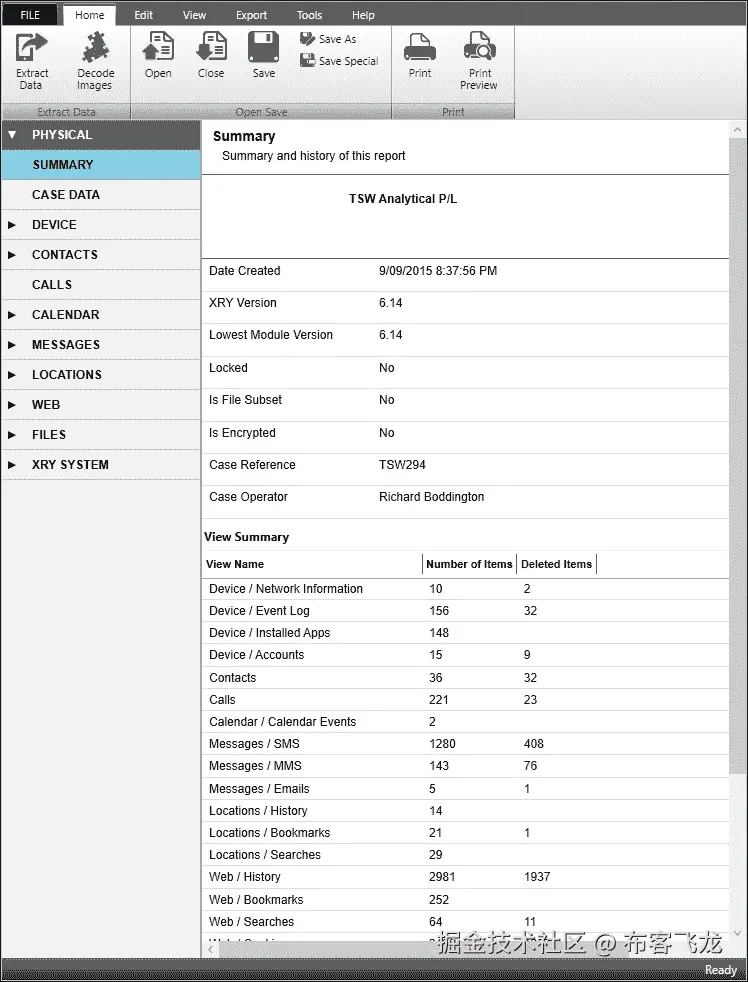Select the Device / Network Information row
This screenshot has width=748, height=982.
tap(465, 589)
